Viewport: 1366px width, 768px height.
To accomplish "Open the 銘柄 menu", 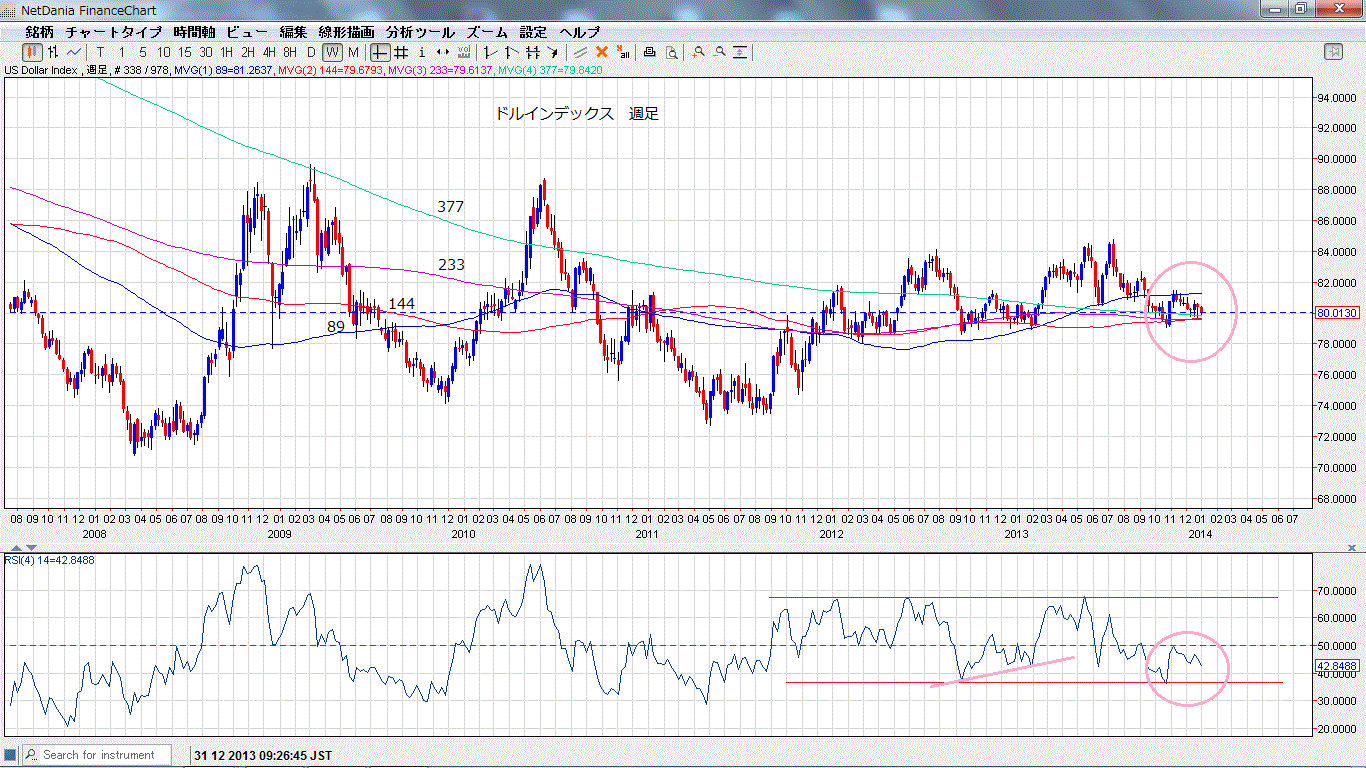I will point(40,32).
